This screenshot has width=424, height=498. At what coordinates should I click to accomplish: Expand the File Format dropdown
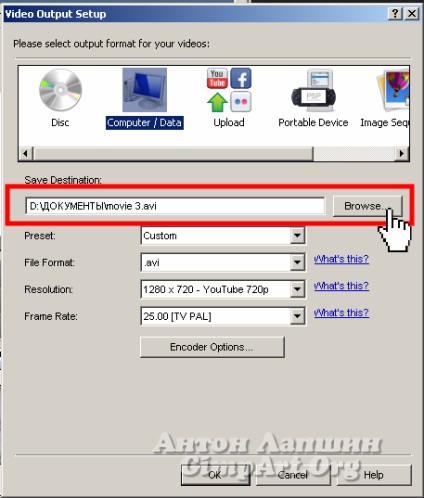coord(297,263)
